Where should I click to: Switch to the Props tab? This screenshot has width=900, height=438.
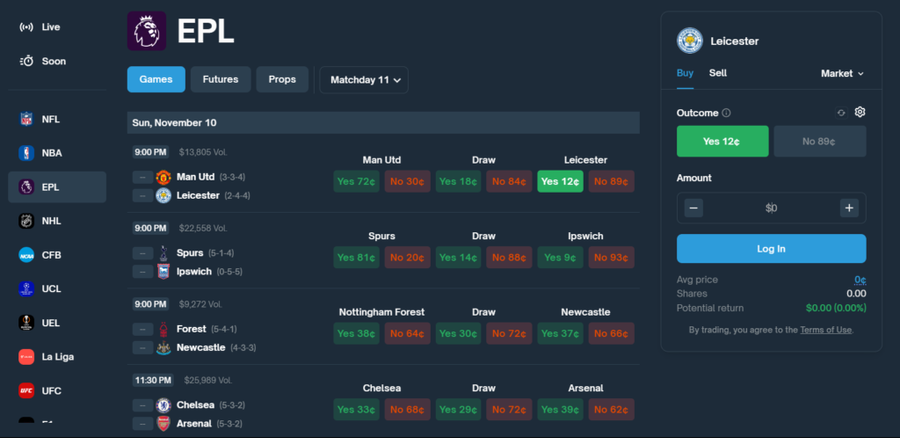pos(282,79)
